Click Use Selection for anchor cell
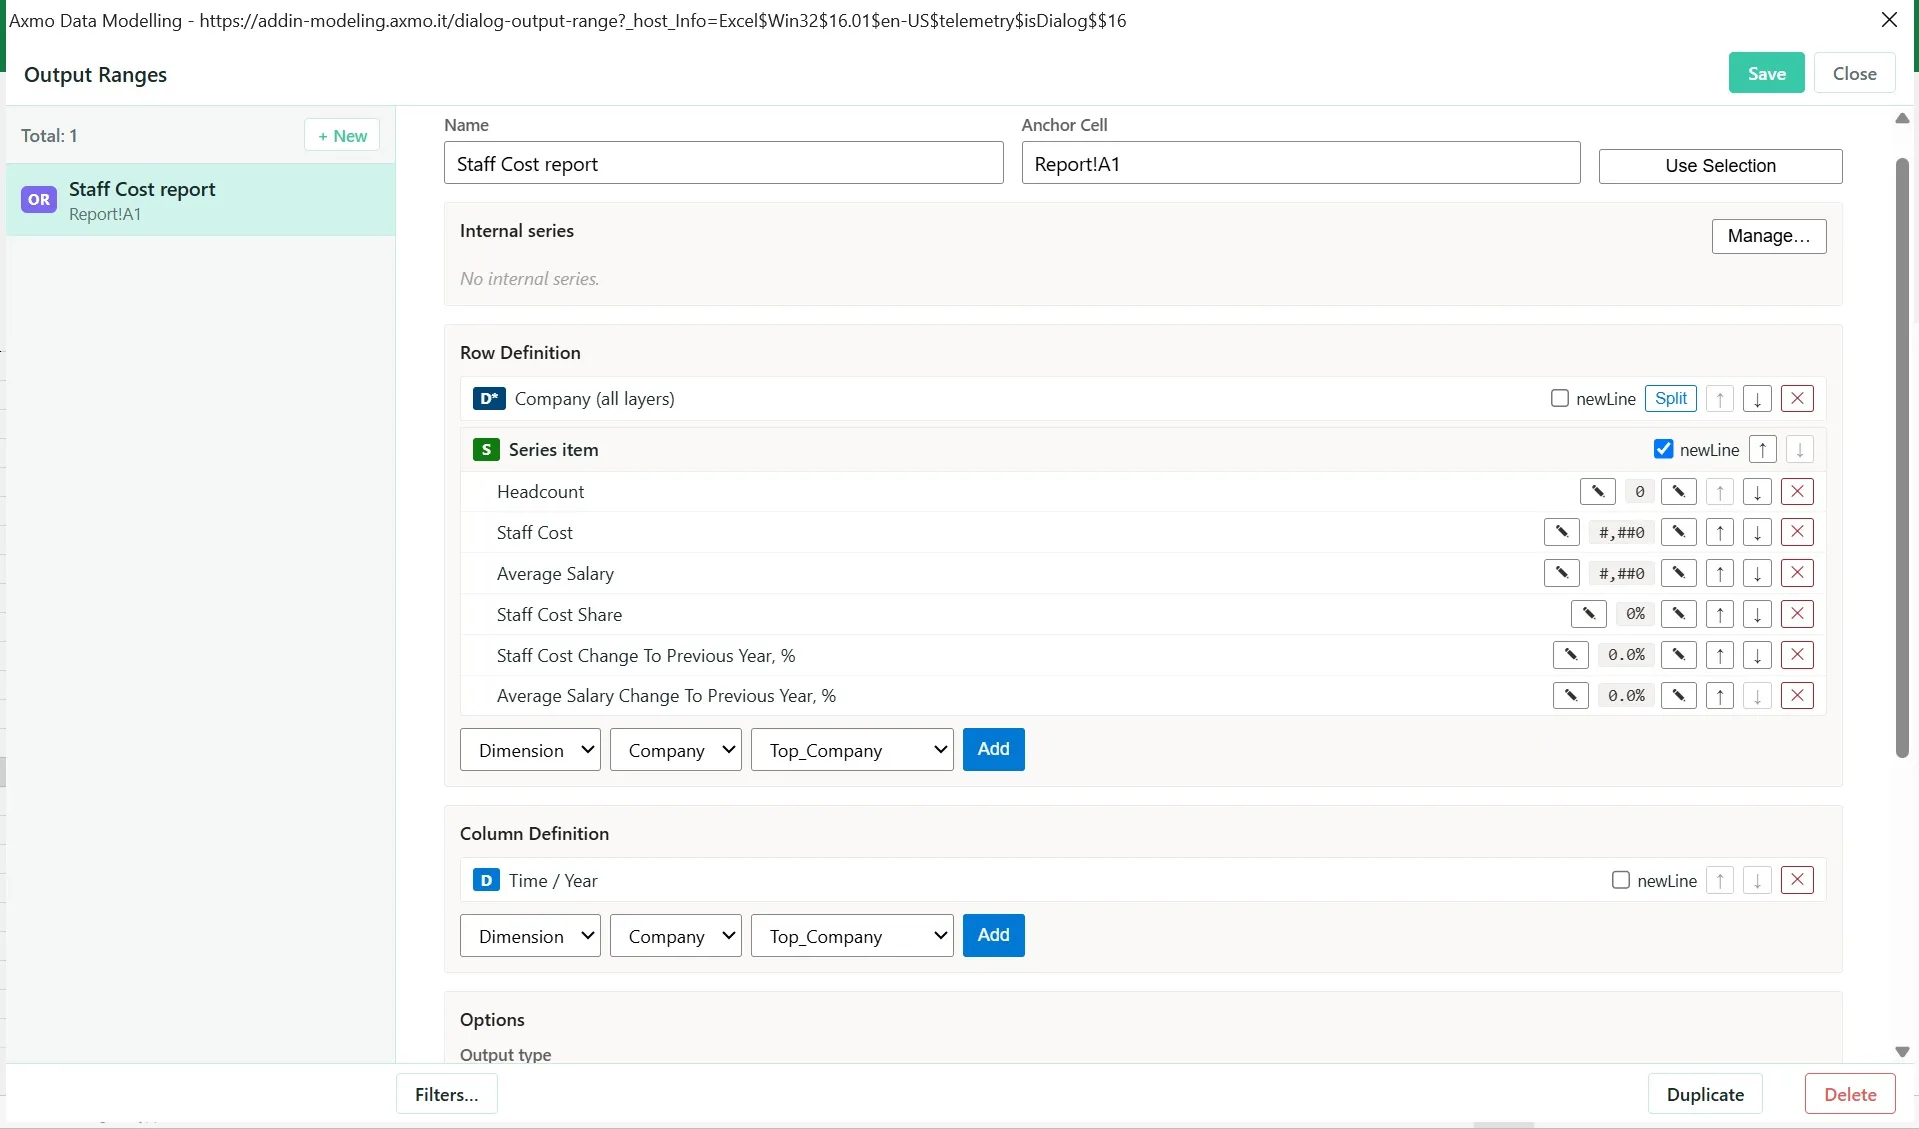The height and width of the screenshot is (1129, 1919). 1720,167
